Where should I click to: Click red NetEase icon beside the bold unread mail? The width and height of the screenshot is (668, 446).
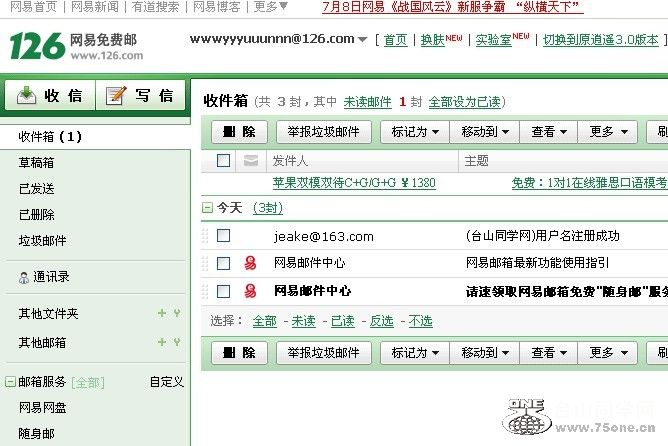(x=250, y=291)
